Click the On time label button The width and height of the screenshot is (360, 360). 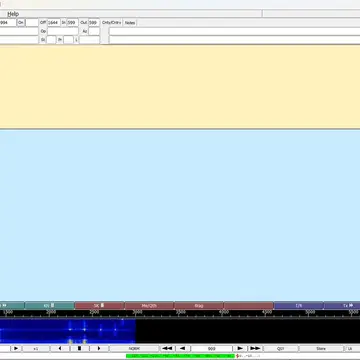[21, 23]
